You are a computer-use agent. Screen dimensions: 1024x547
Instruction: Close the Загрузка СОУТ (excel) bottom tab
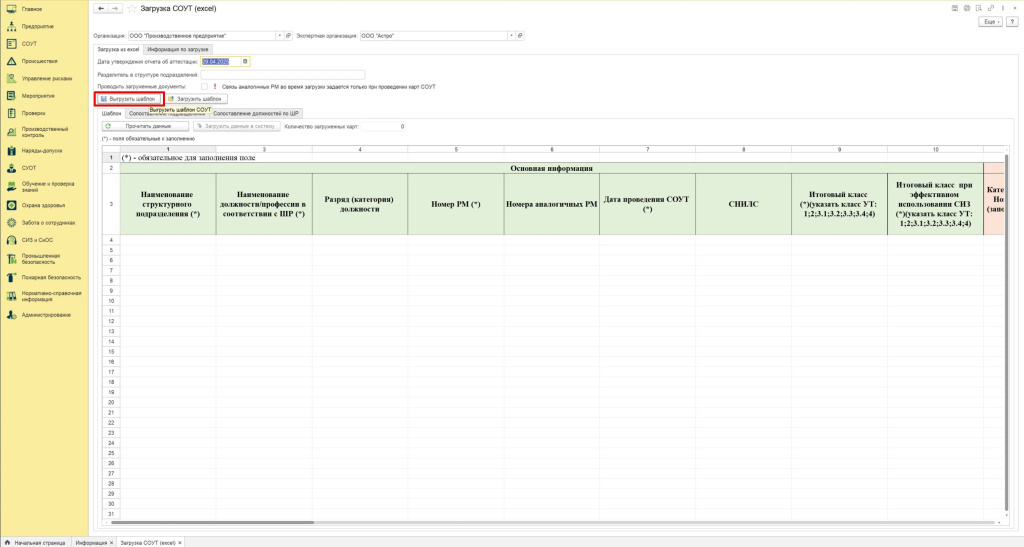click(180, 542)
